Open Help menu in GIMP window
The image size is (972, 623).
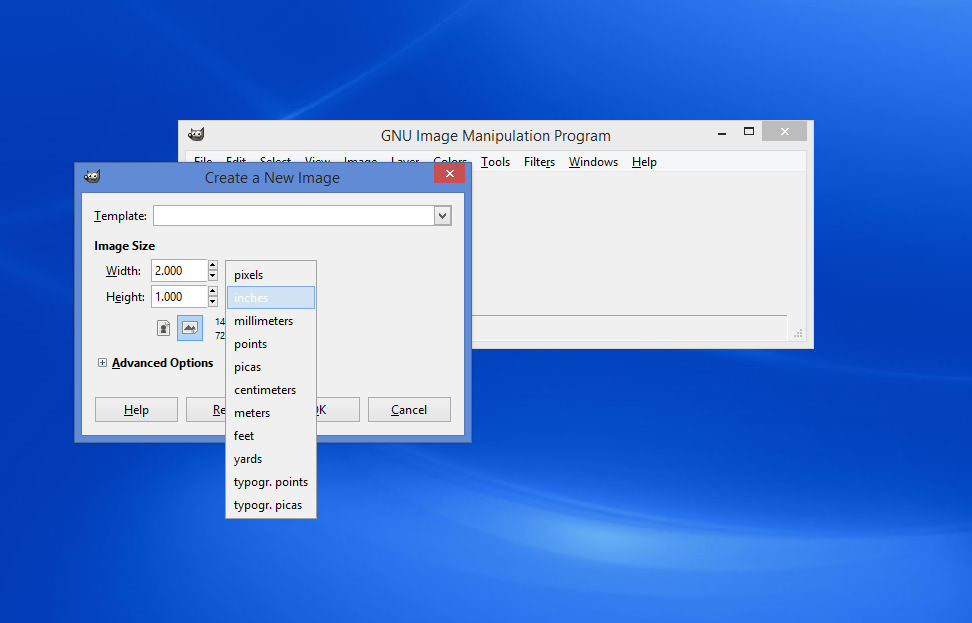pos(644,162)
